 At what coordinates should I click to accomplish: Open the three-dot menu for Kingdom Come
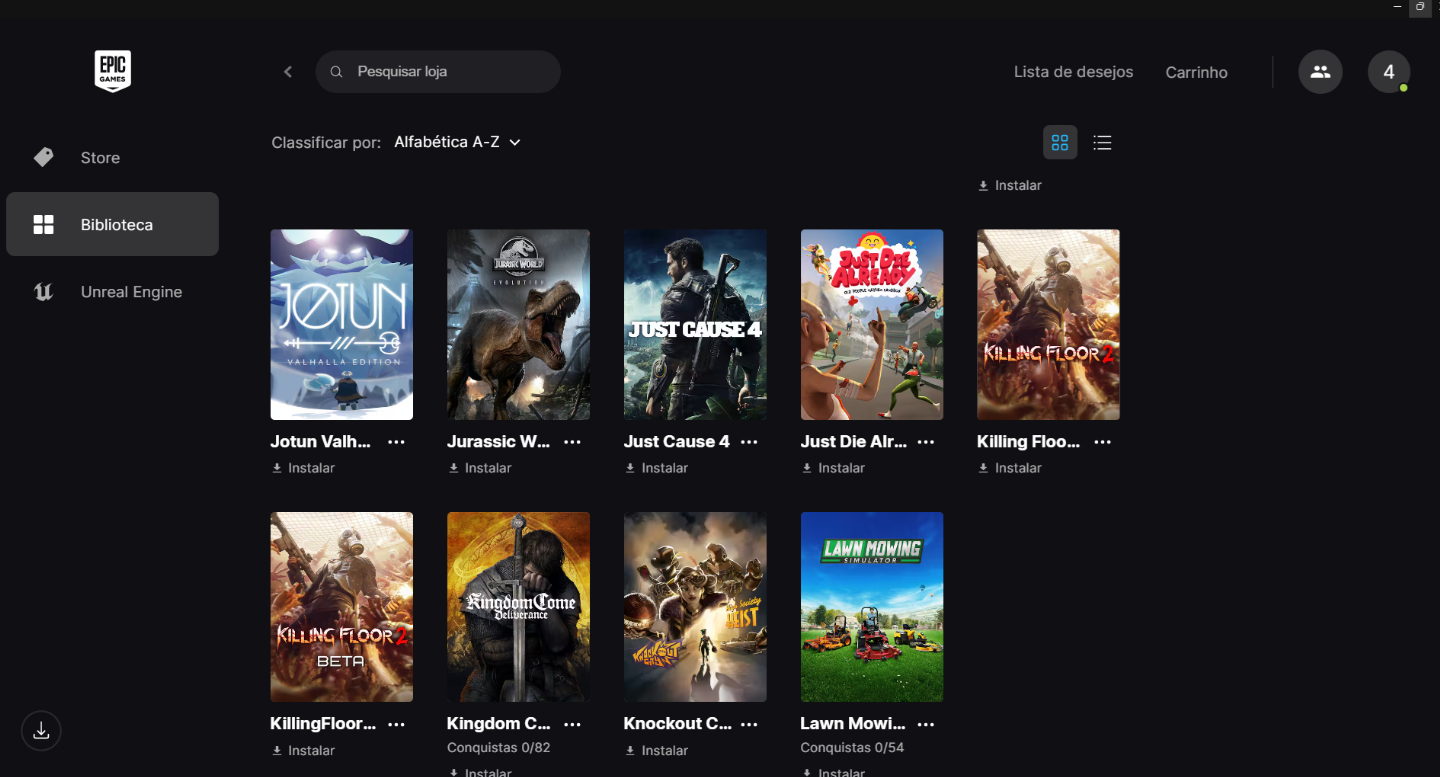[572, 724]
